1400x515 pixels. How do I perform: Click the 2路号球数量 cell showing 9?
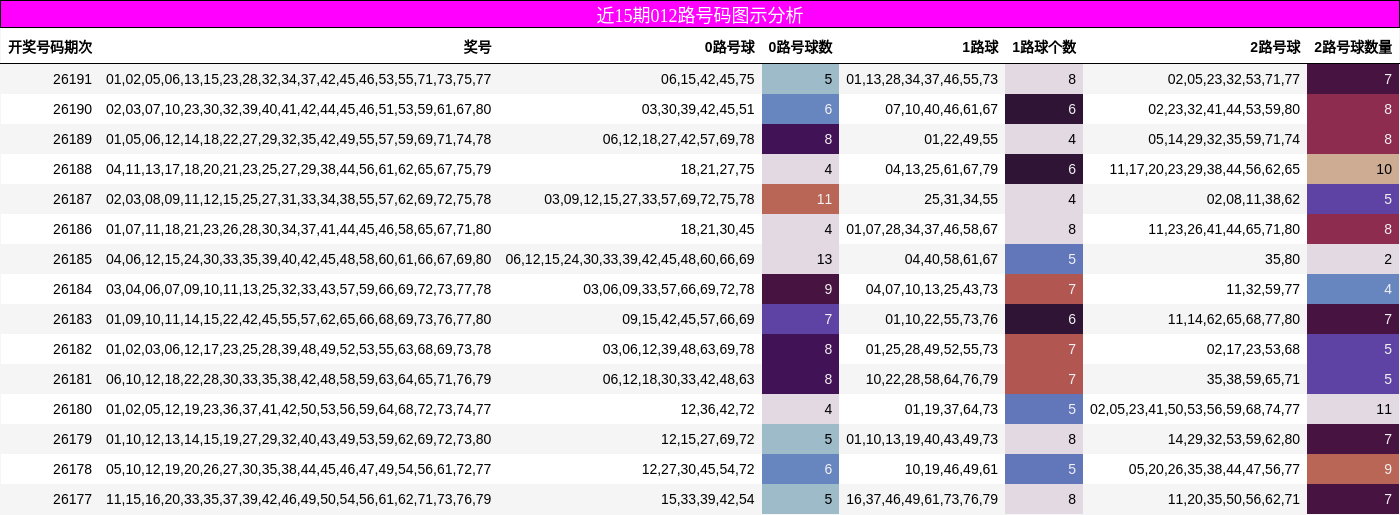tap(1353, 469)
